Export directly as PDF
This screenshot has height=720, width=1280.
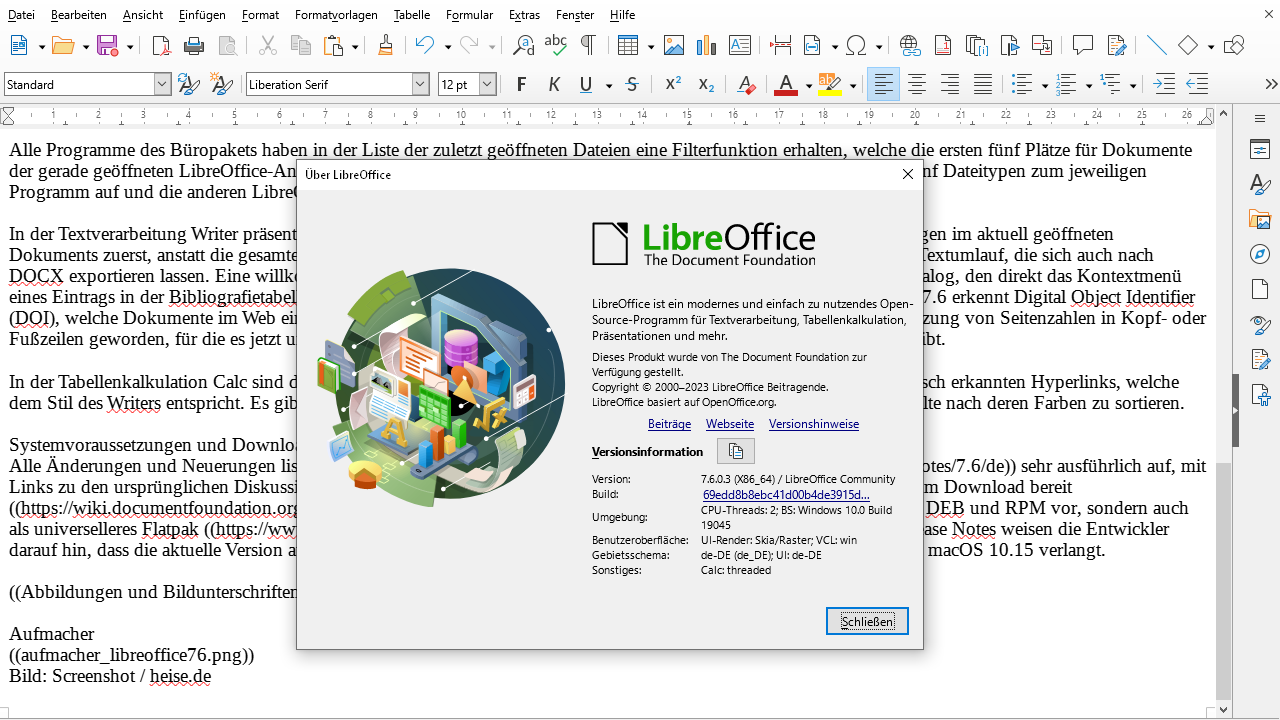(x=161, y=45)
